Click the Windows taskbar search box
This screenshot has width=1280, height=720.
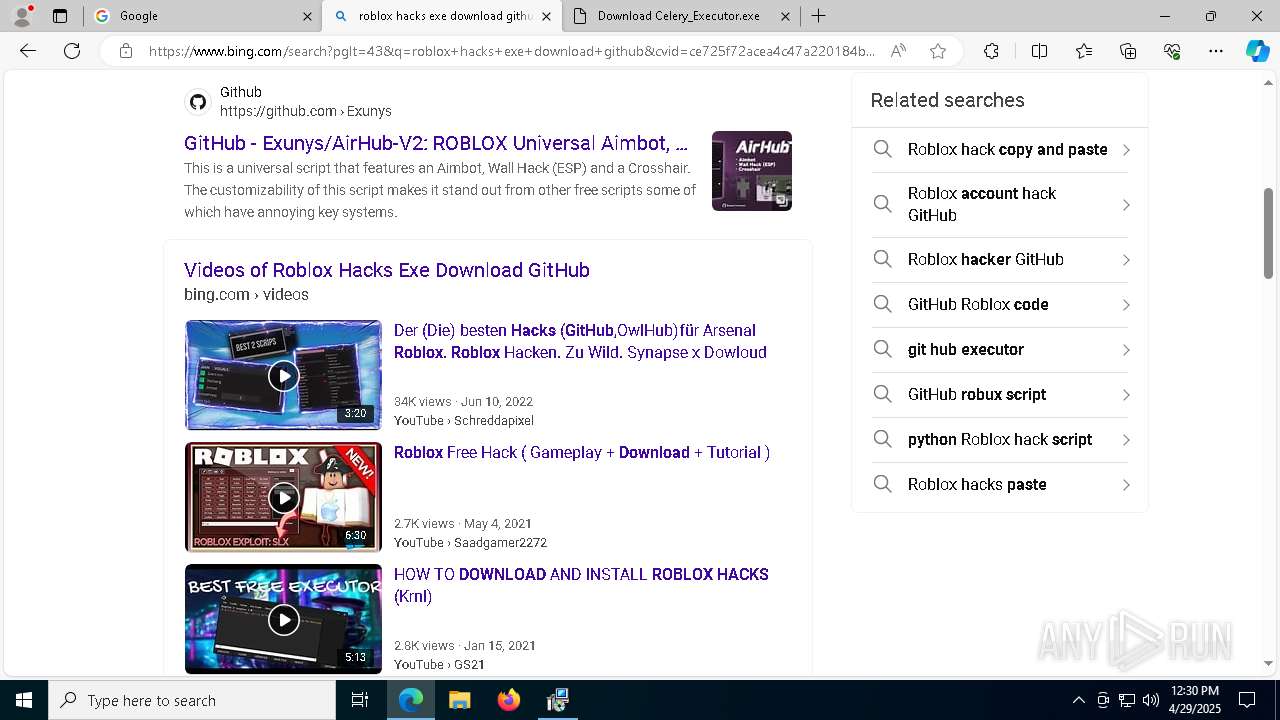point(192,700)
